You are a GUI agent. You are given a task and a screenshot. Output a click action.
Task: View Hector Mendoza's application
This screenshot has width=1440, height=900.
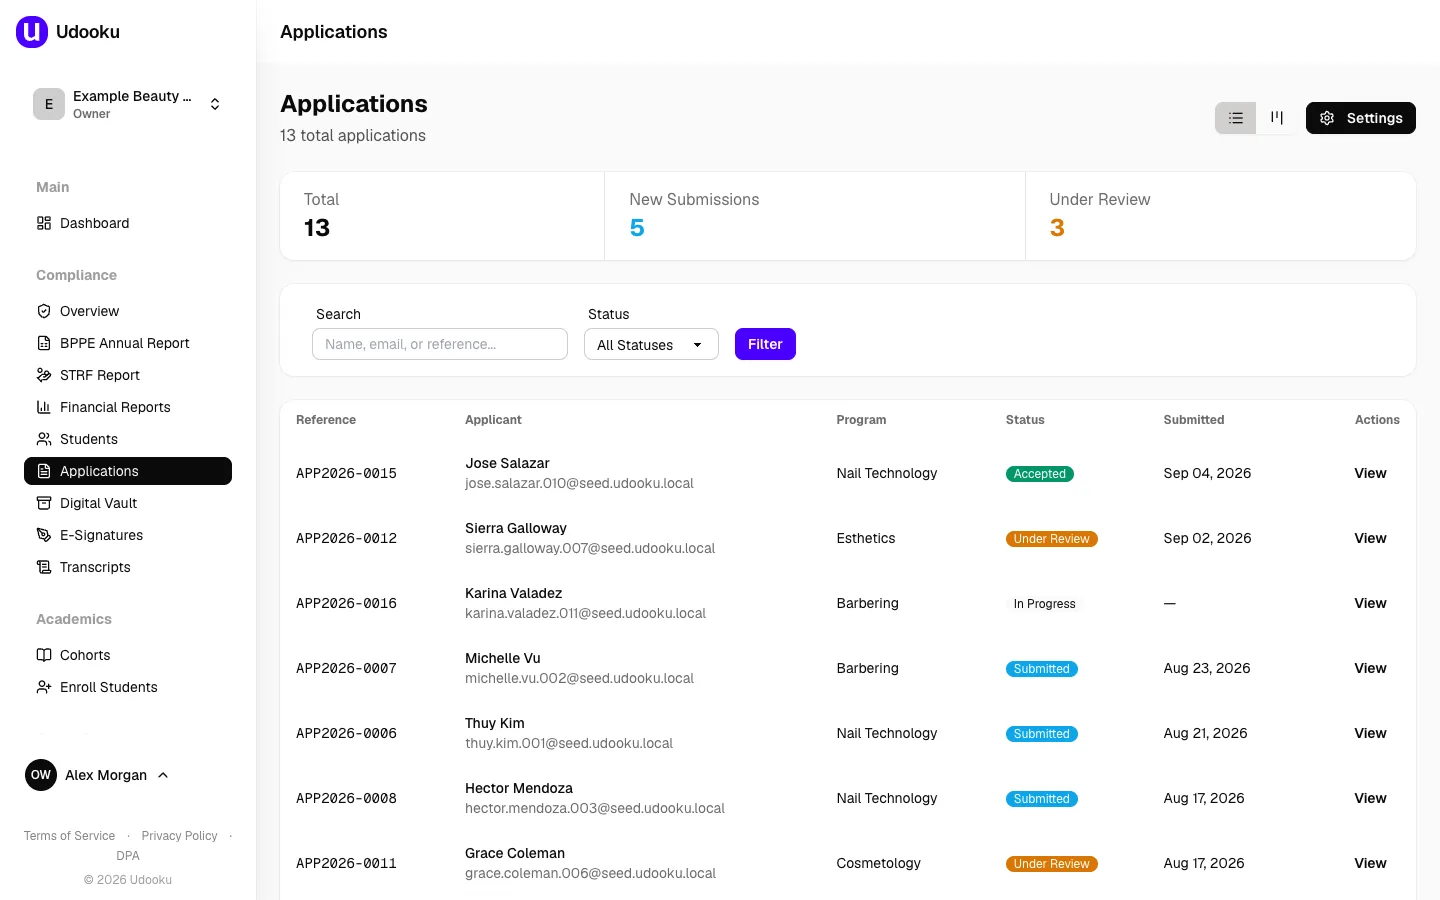pos(1370,798)
